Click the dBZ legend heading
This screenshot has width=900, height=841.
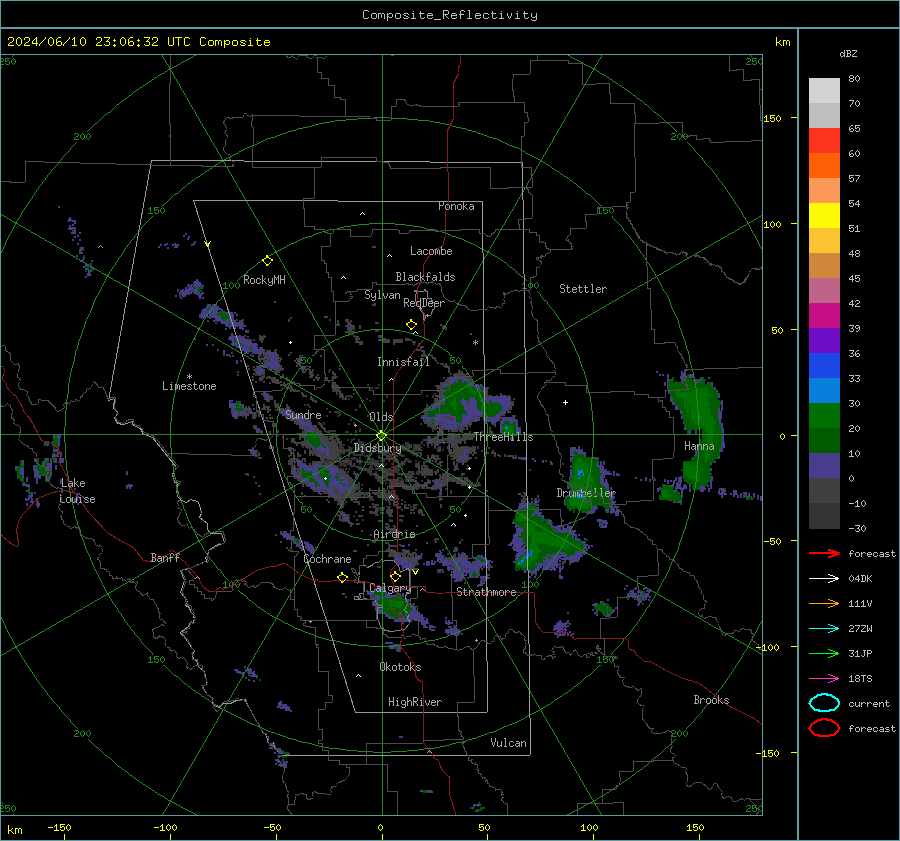(848, 53)
